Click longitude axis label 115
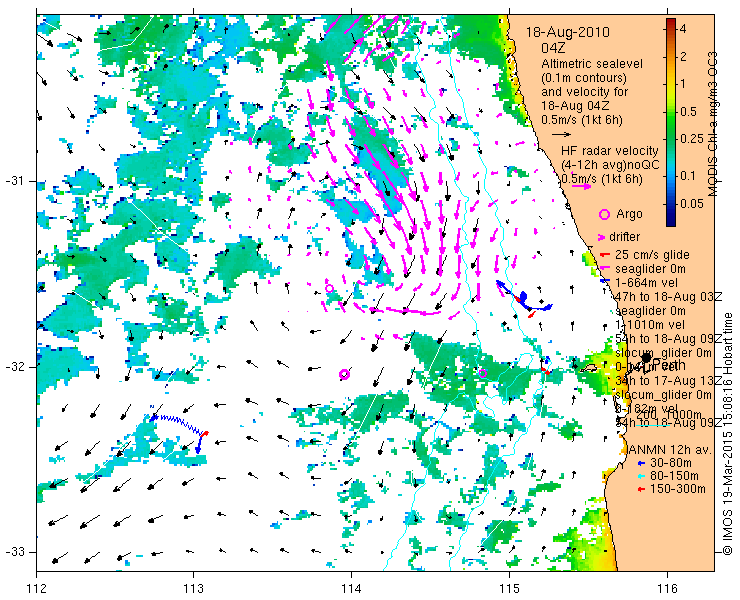 [509, 589]
